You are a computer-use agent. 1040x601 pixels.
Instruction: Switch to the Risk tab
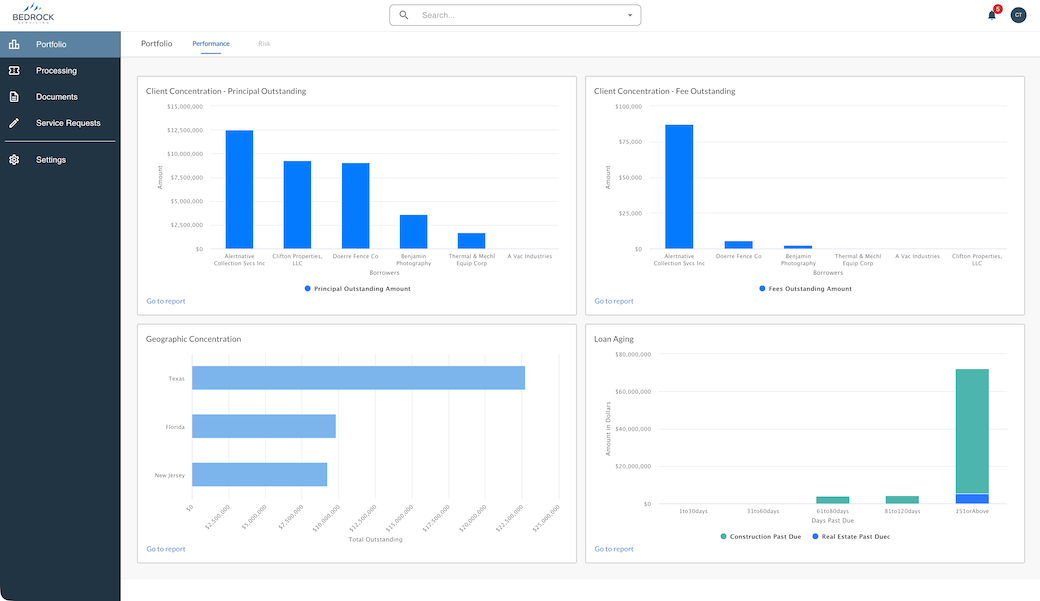tap(264, 44)
